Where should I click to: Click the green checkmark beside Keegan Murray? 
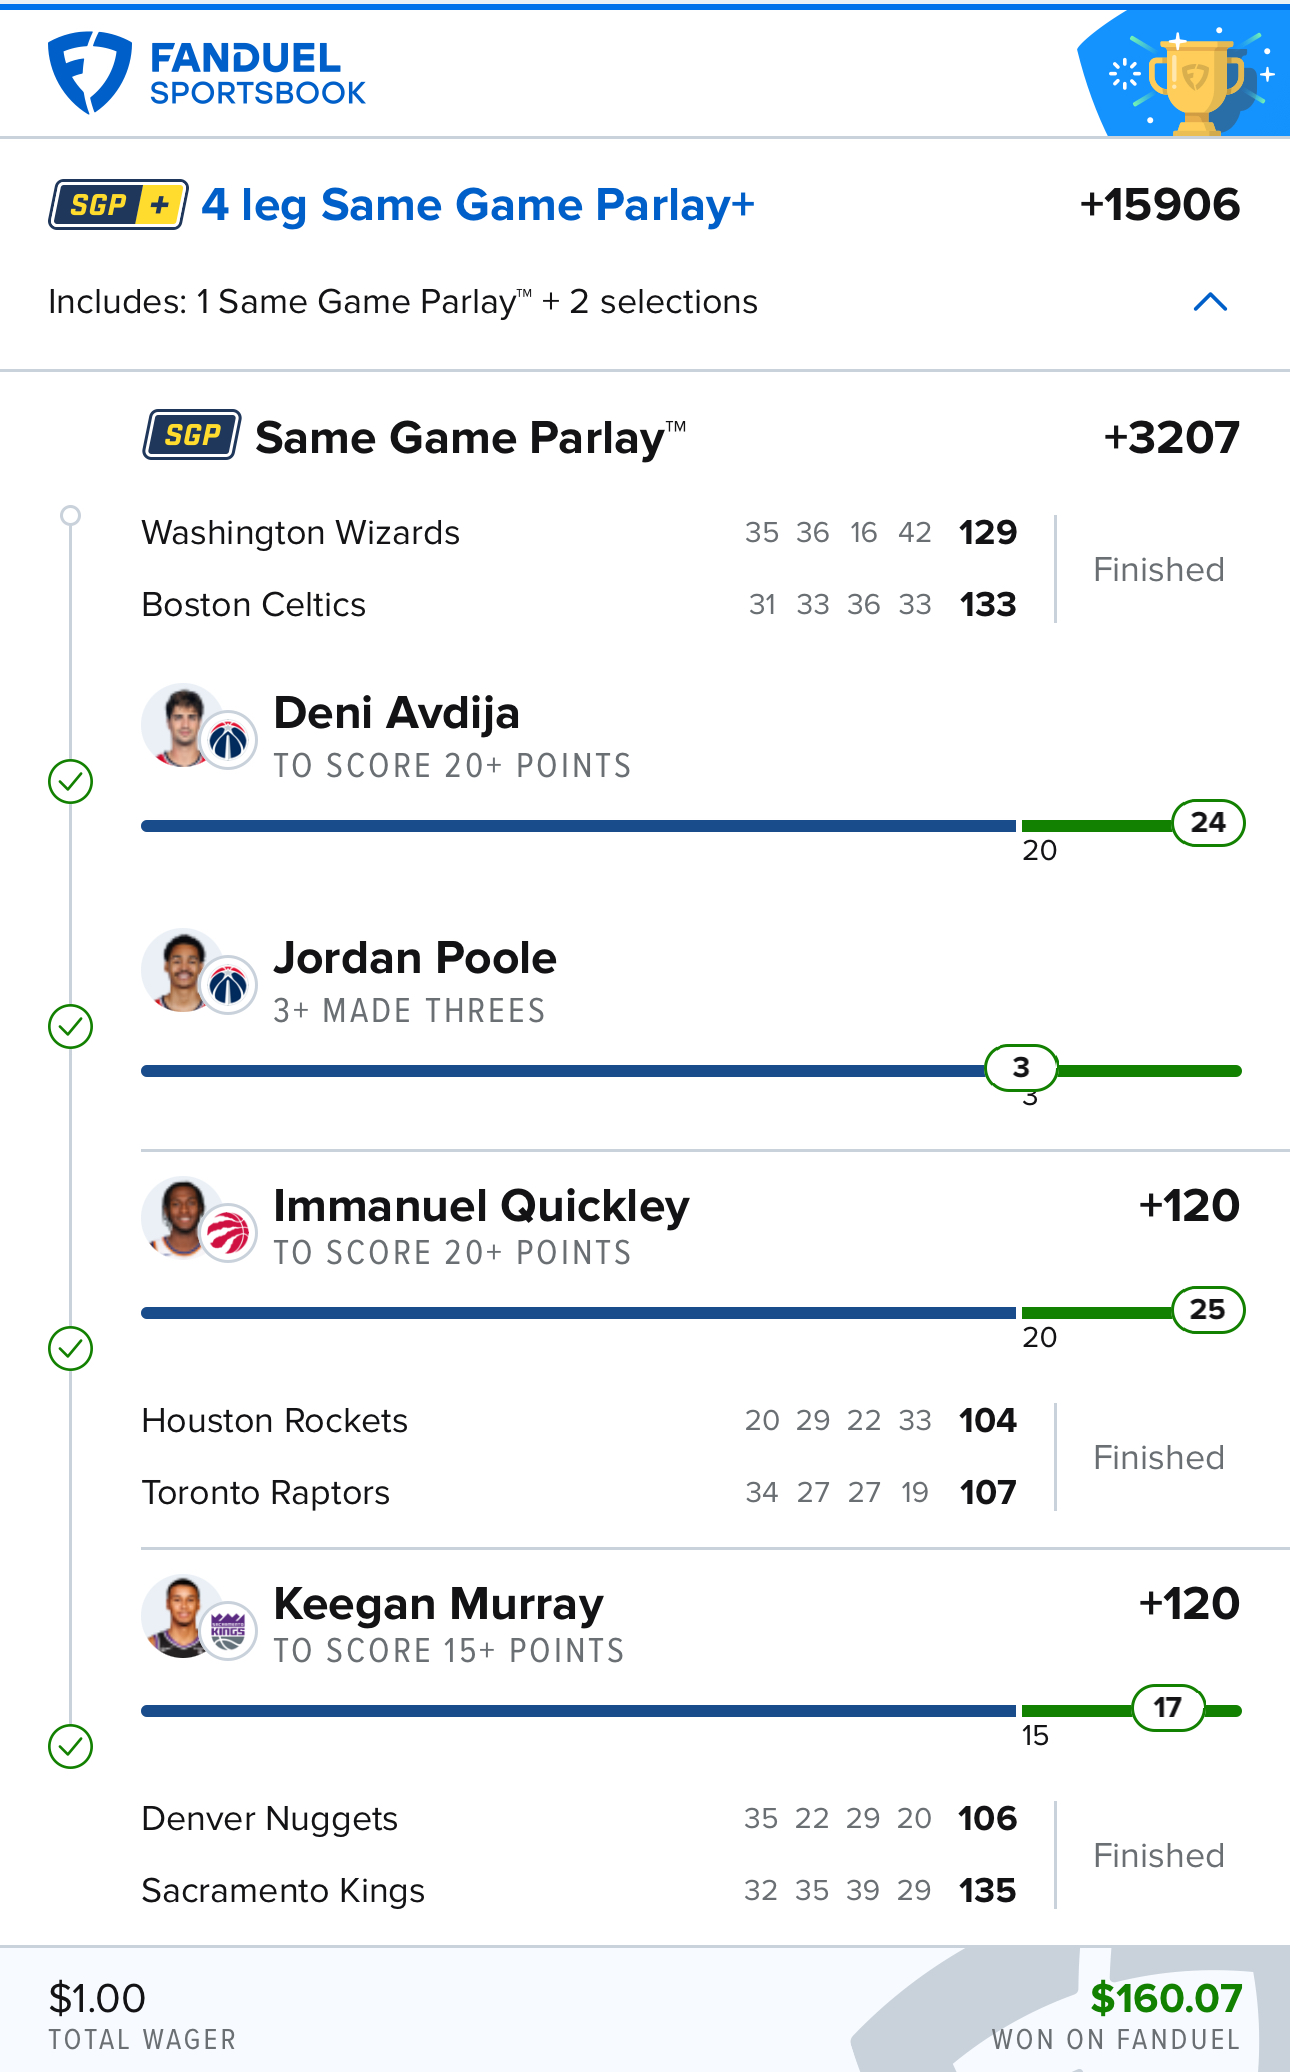click(71, 1746)
